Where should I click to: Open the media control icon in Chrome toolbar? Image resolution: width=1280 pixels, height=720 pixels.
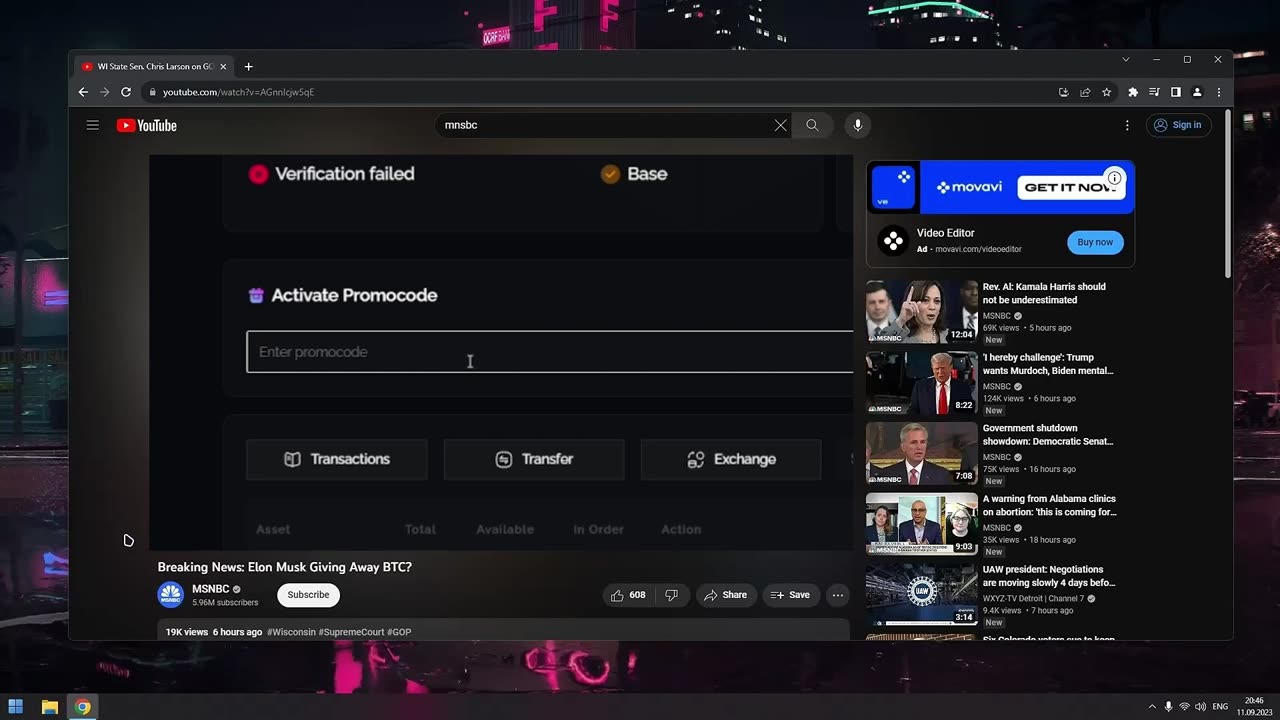coord(1155,92)
